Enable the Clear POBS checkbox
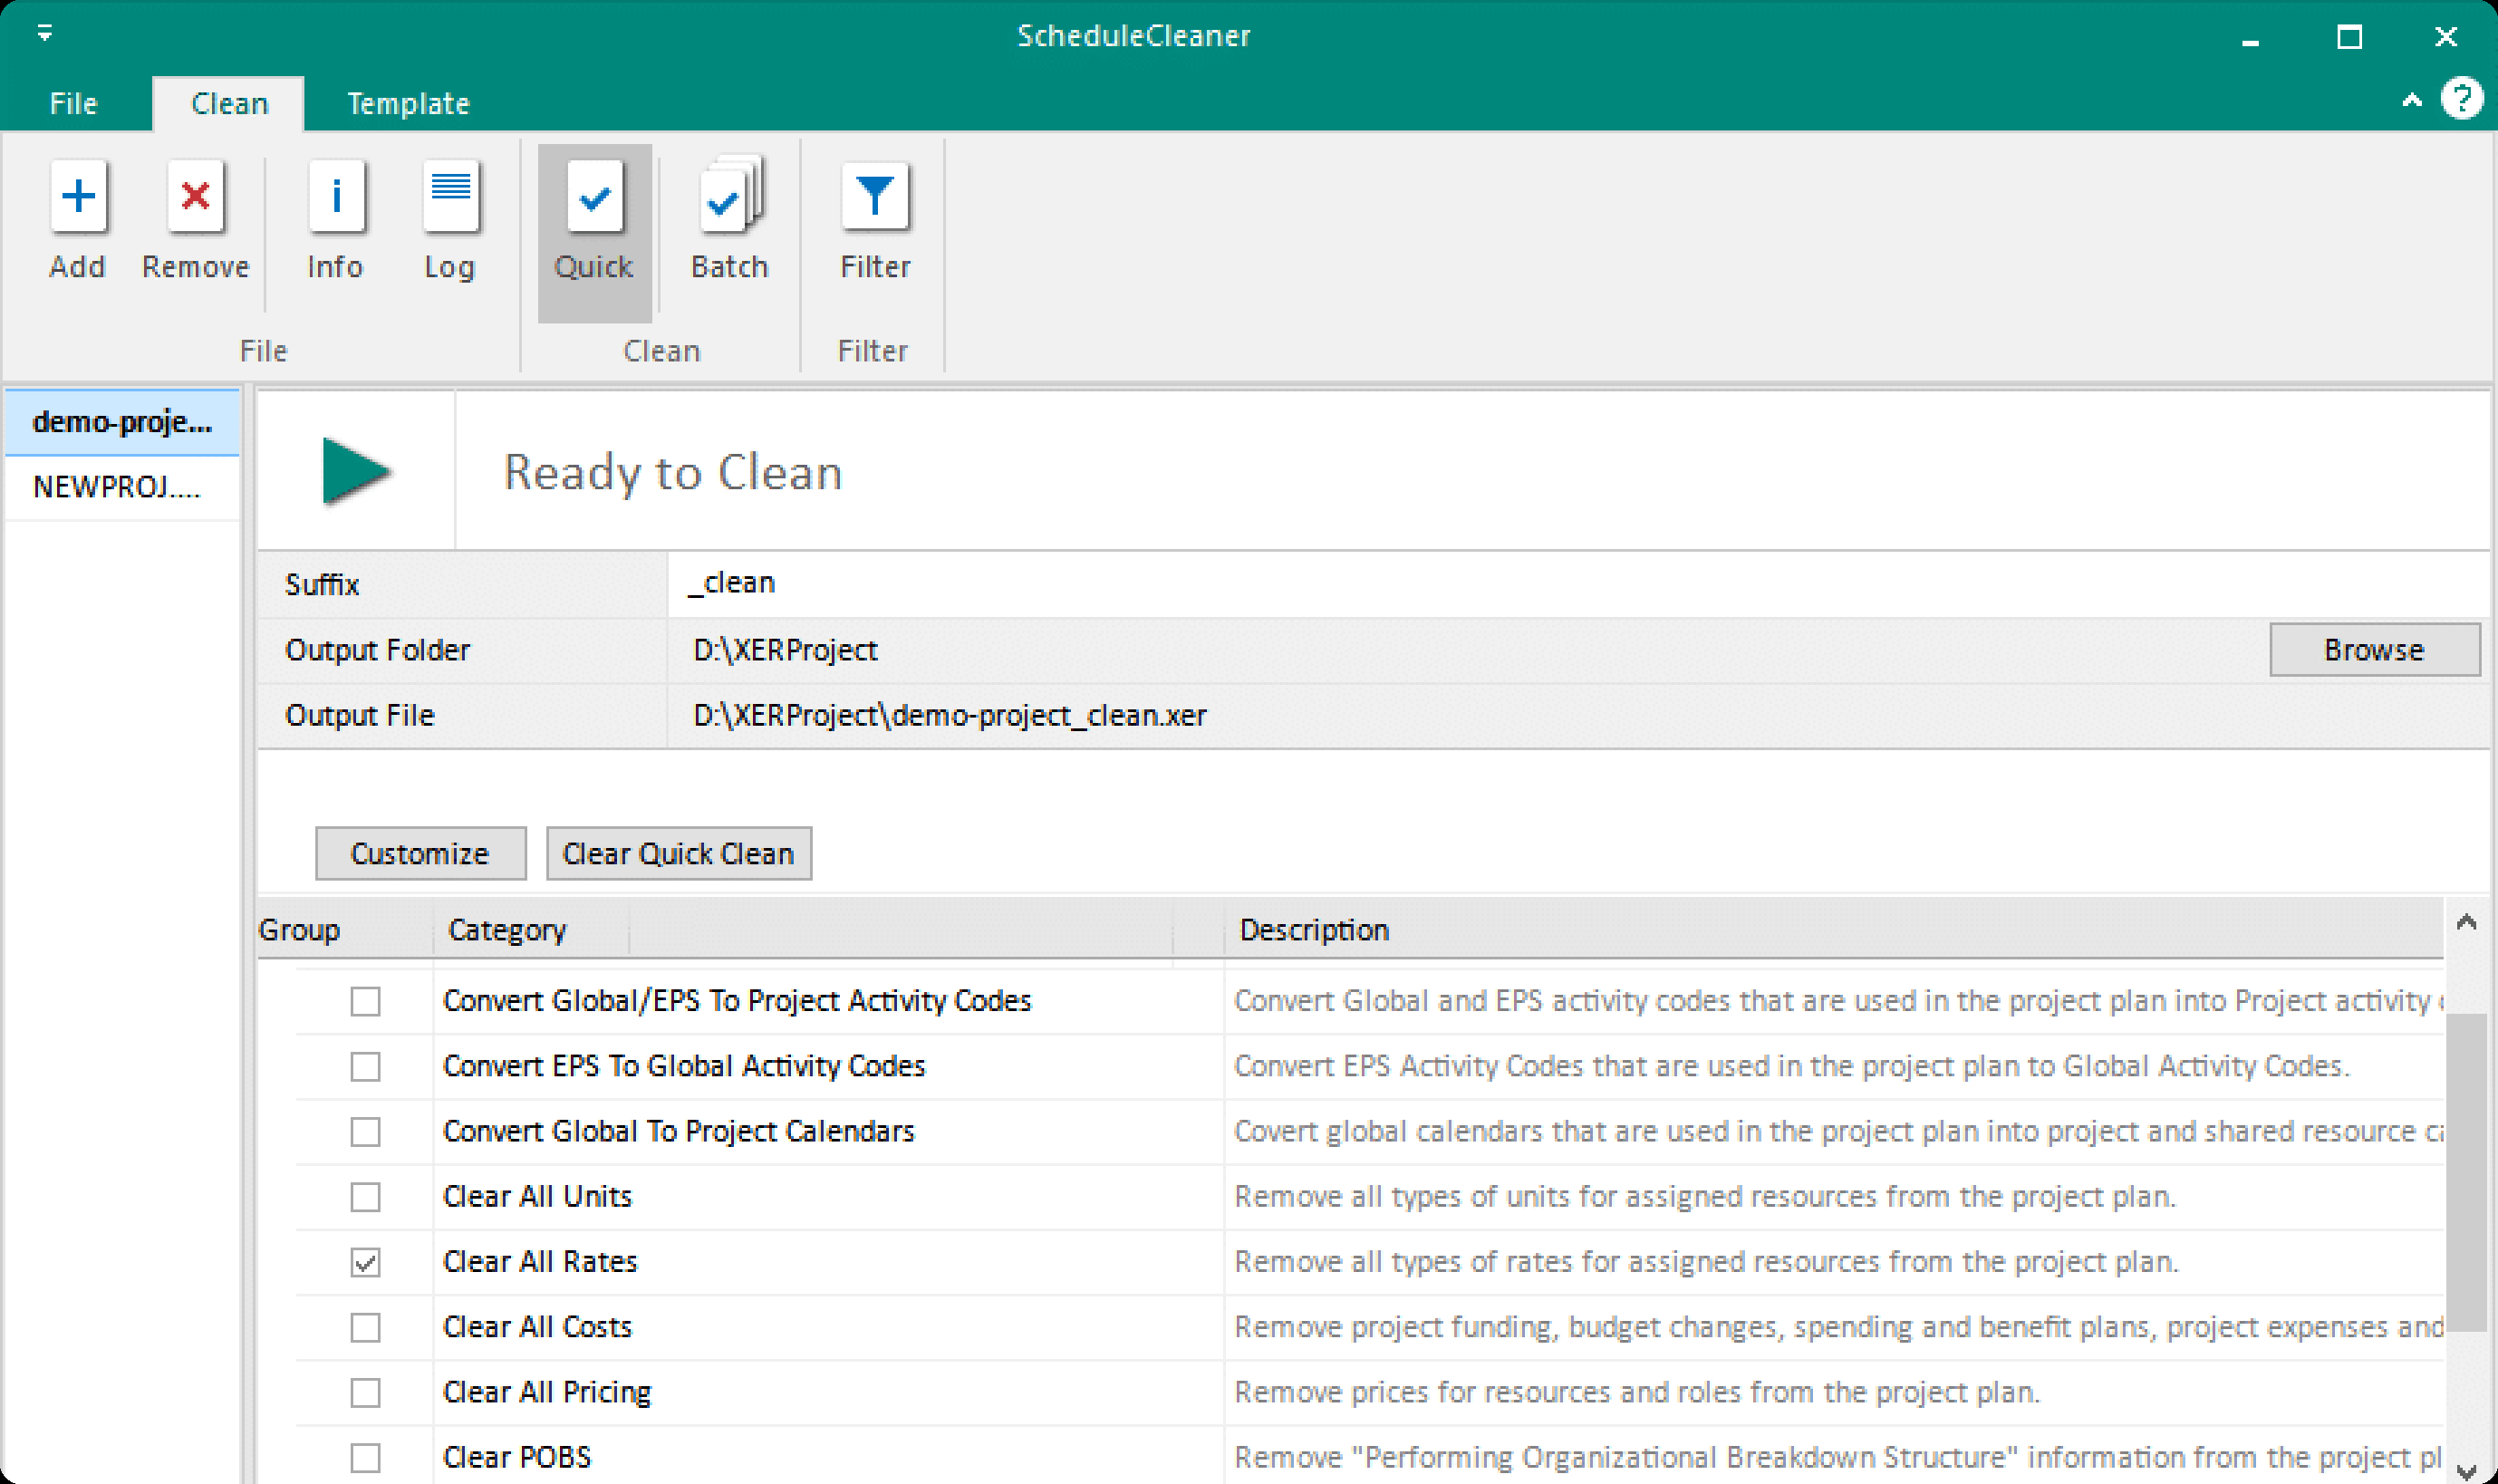The width and height of the screenshot is (2498, 1484). (x=365, y=1457)
